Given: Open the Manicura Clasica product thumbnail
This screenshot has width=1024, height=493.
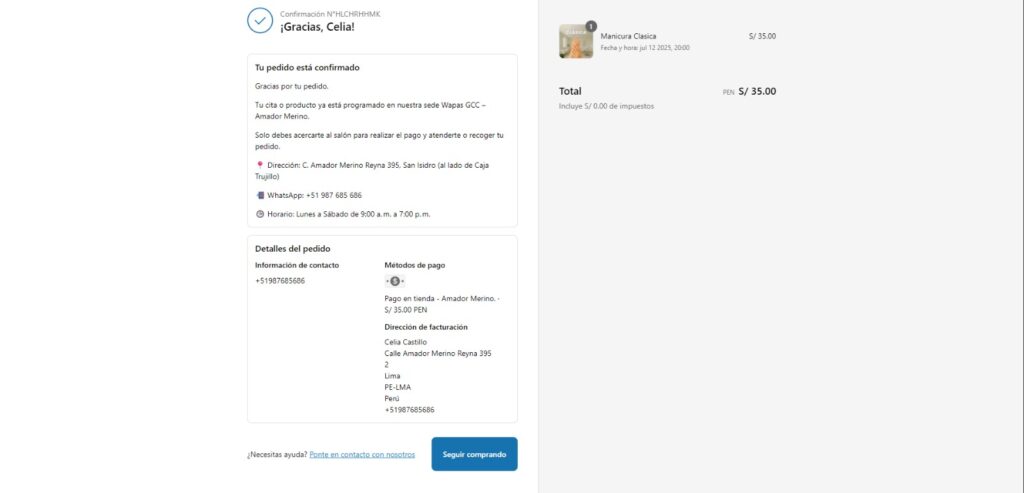Looking at the screenshot, I should (x=576, y=41).
